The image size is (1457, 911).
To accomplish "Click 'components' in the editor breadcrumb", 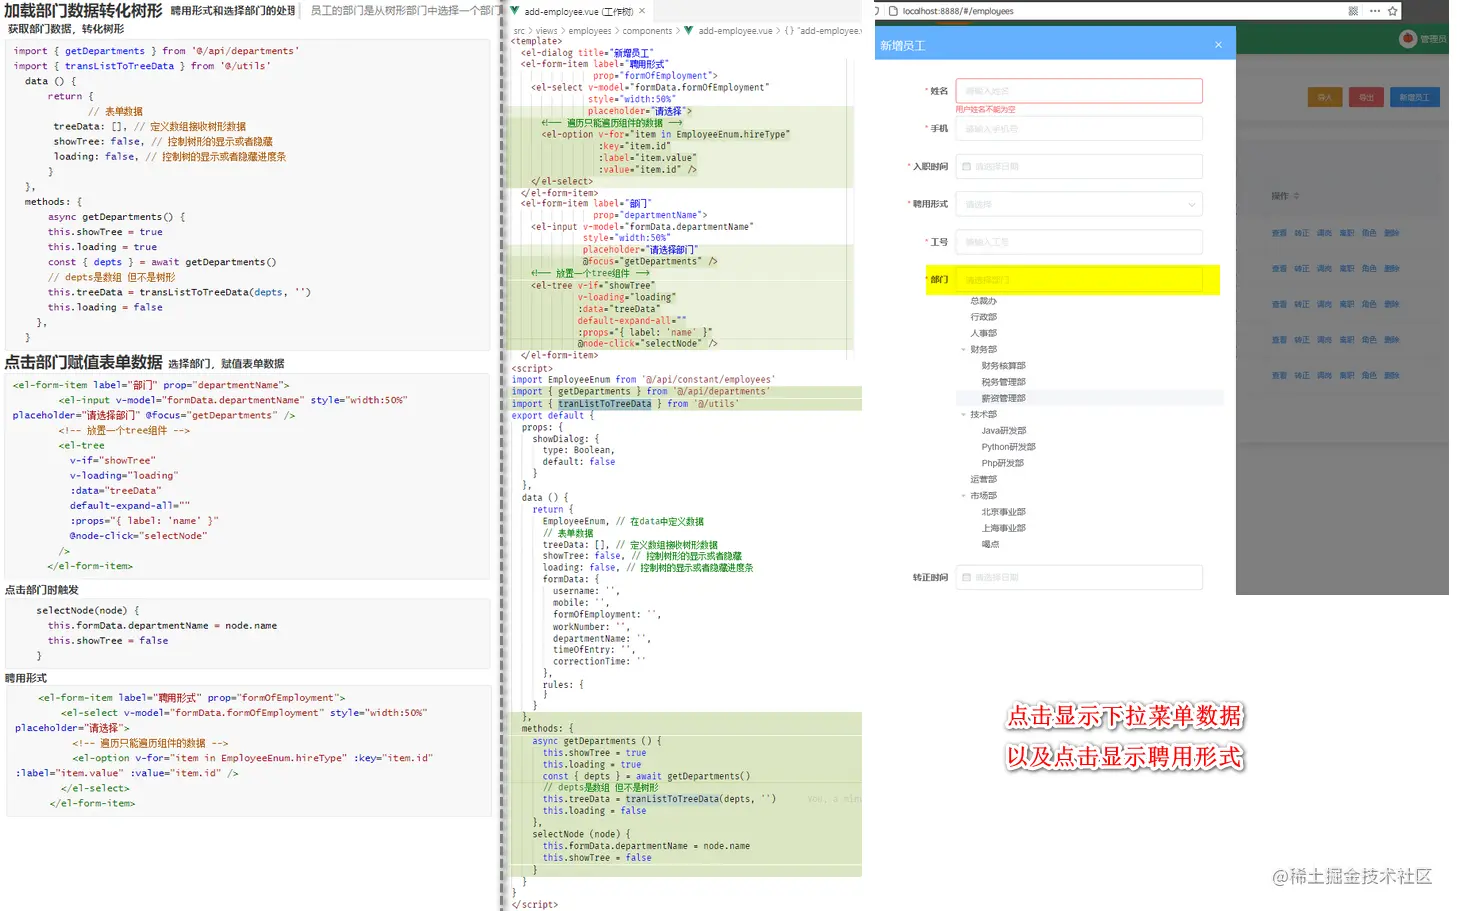I will coord(647,31).
